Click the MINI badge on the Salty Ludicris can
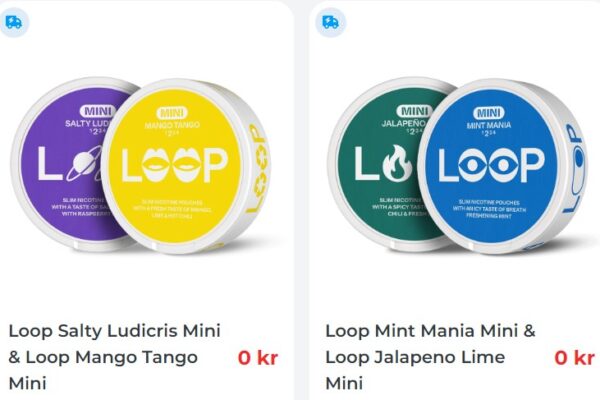The height and width of the screenshot is (400, 600). click(x=98, y=111)
